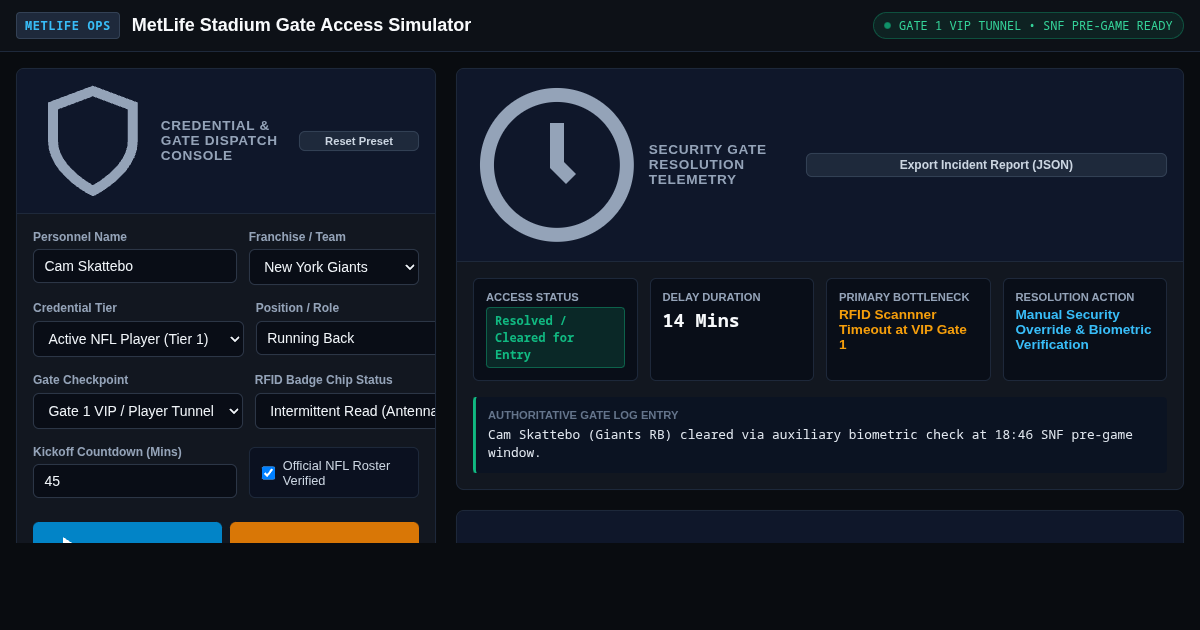
Task: Select the Kickoff Countdown minutes field
Action: click(x=135, y=481)
